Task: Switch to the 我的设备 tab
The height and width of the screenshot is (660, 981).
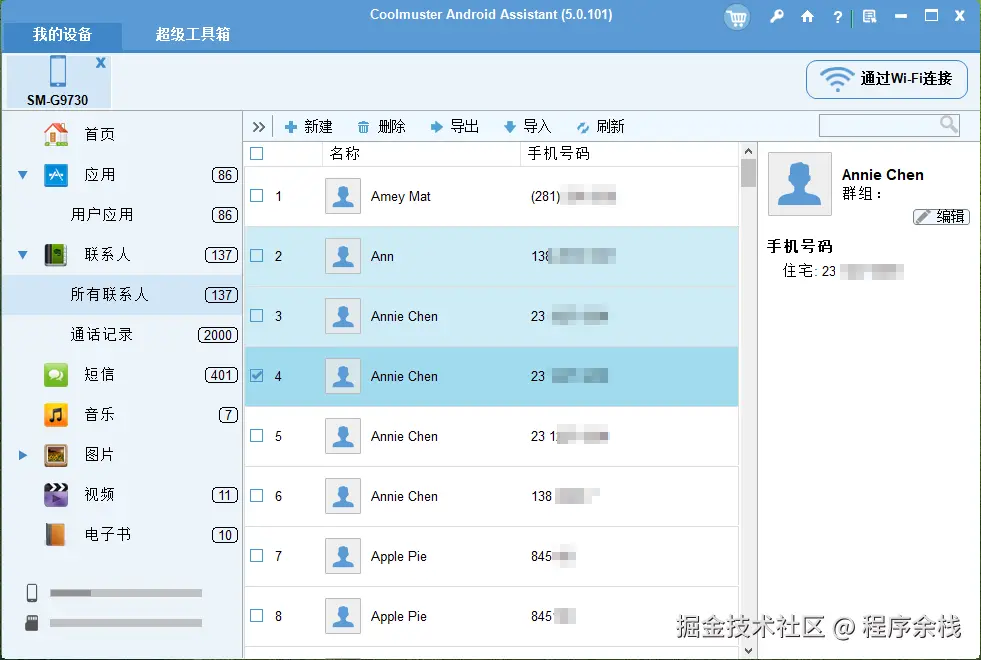Action: point(62,34)
